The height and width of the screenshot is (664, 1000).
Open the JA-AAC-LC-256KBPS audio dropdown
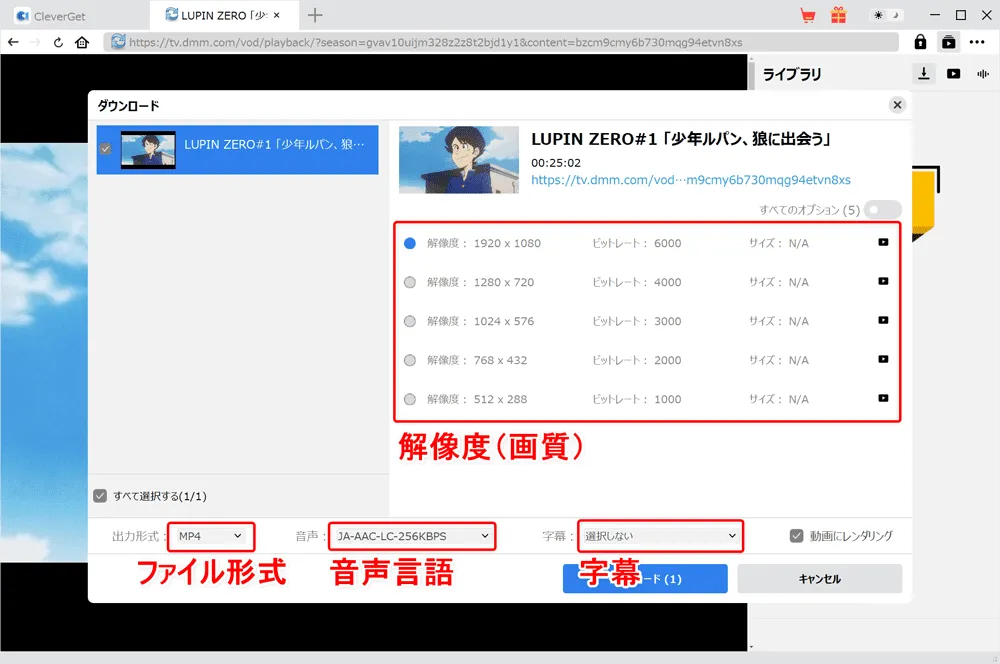tap(412, 536)
